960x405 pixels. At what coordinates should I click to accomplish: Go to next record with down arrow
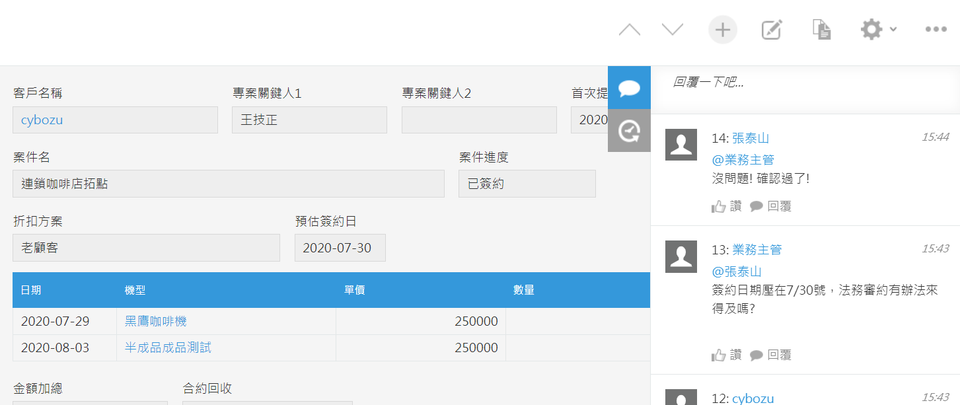(x=672, y=30)
